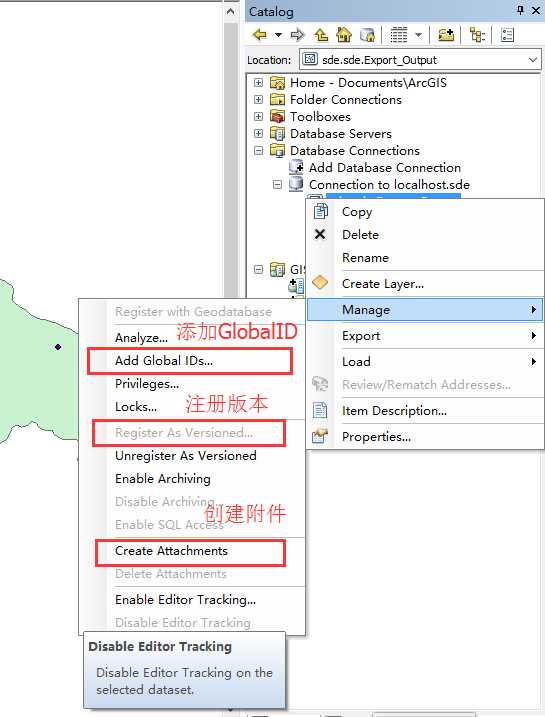The image size is (545, 717).
Task: Click Unregister As Versioned entry
Action: tap(192, 456)
